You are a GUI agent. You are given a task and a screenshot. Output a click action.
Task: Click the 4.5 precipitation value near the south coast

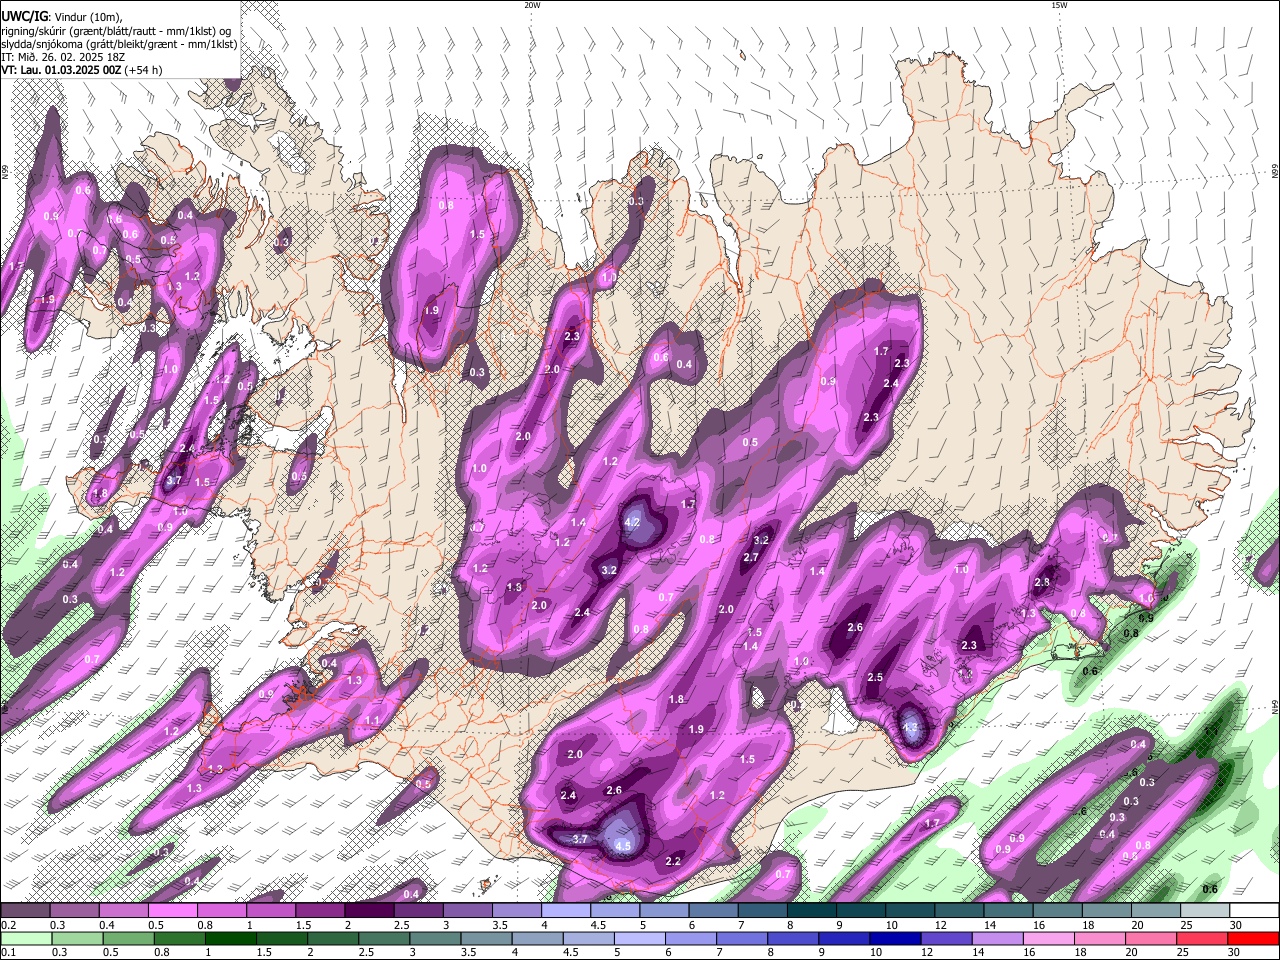[x=623, y=846]
